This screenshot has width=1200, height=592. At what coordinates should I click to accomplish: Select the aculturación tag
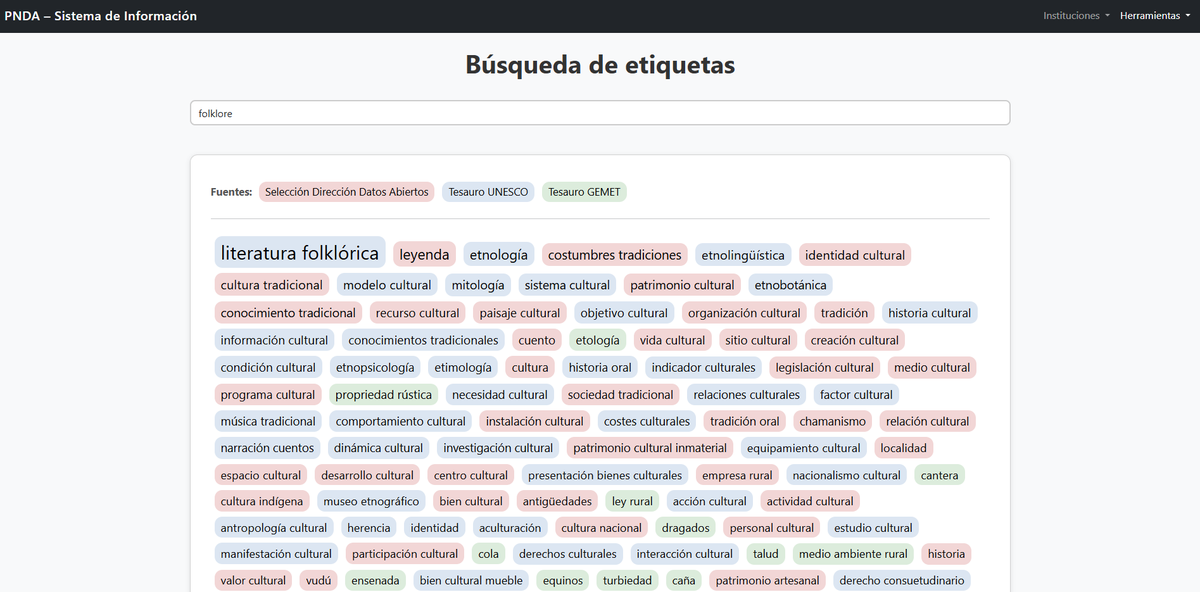pyautogui.click(x=510, y=528)
